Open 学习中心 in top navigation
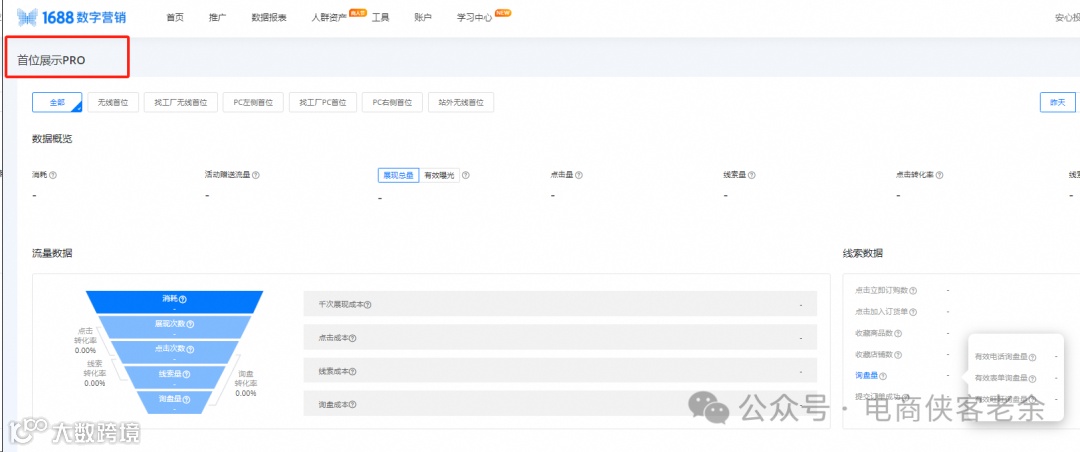 pyautogui.click(x=475, y=17)
